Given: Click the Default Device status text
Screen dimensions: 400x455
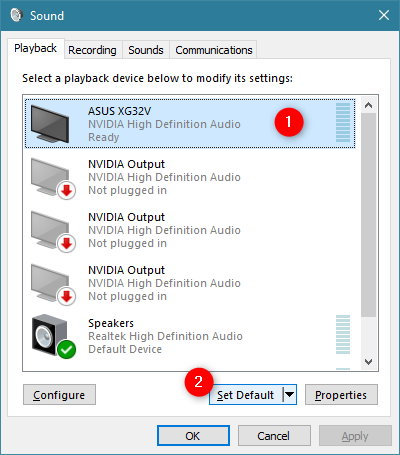Looking at the screenshot, I should tap(125, 349).
